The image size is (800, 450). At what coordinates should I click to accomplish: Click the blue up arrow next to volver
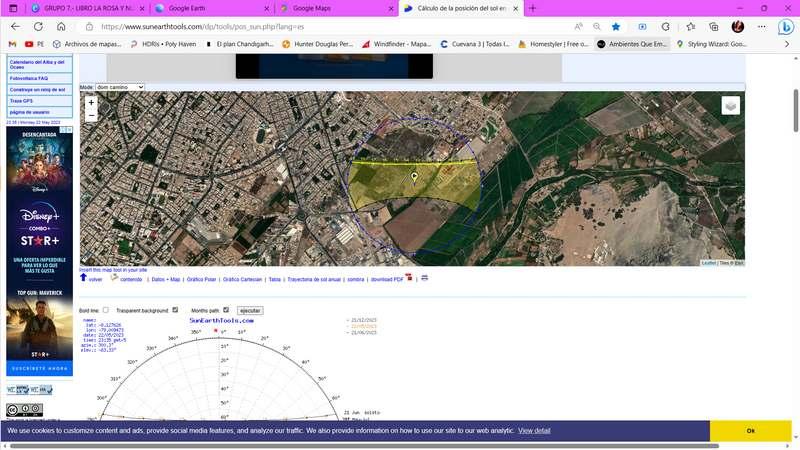83,277
